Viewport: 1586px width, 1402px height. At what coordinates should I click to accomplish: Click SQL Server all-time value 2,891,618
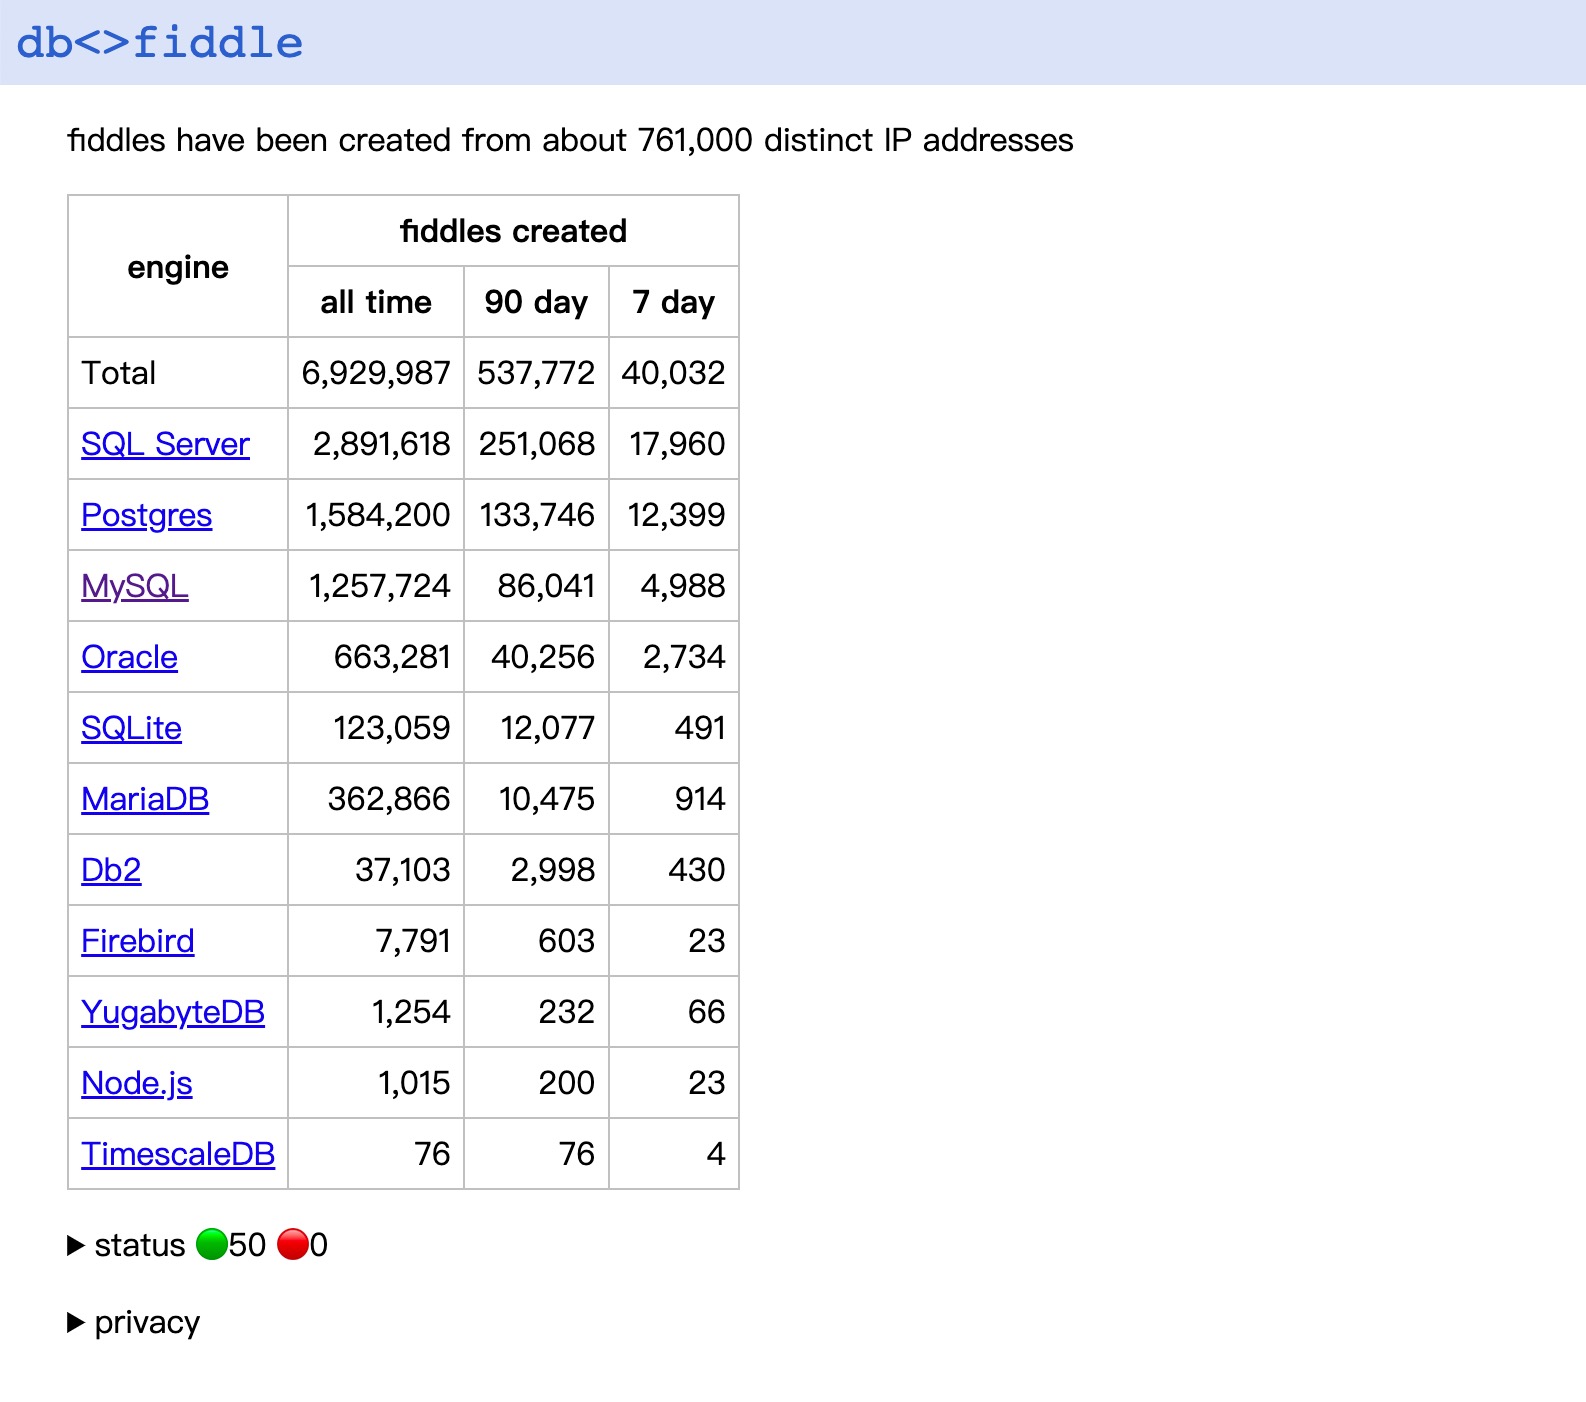tap(382, 444)
